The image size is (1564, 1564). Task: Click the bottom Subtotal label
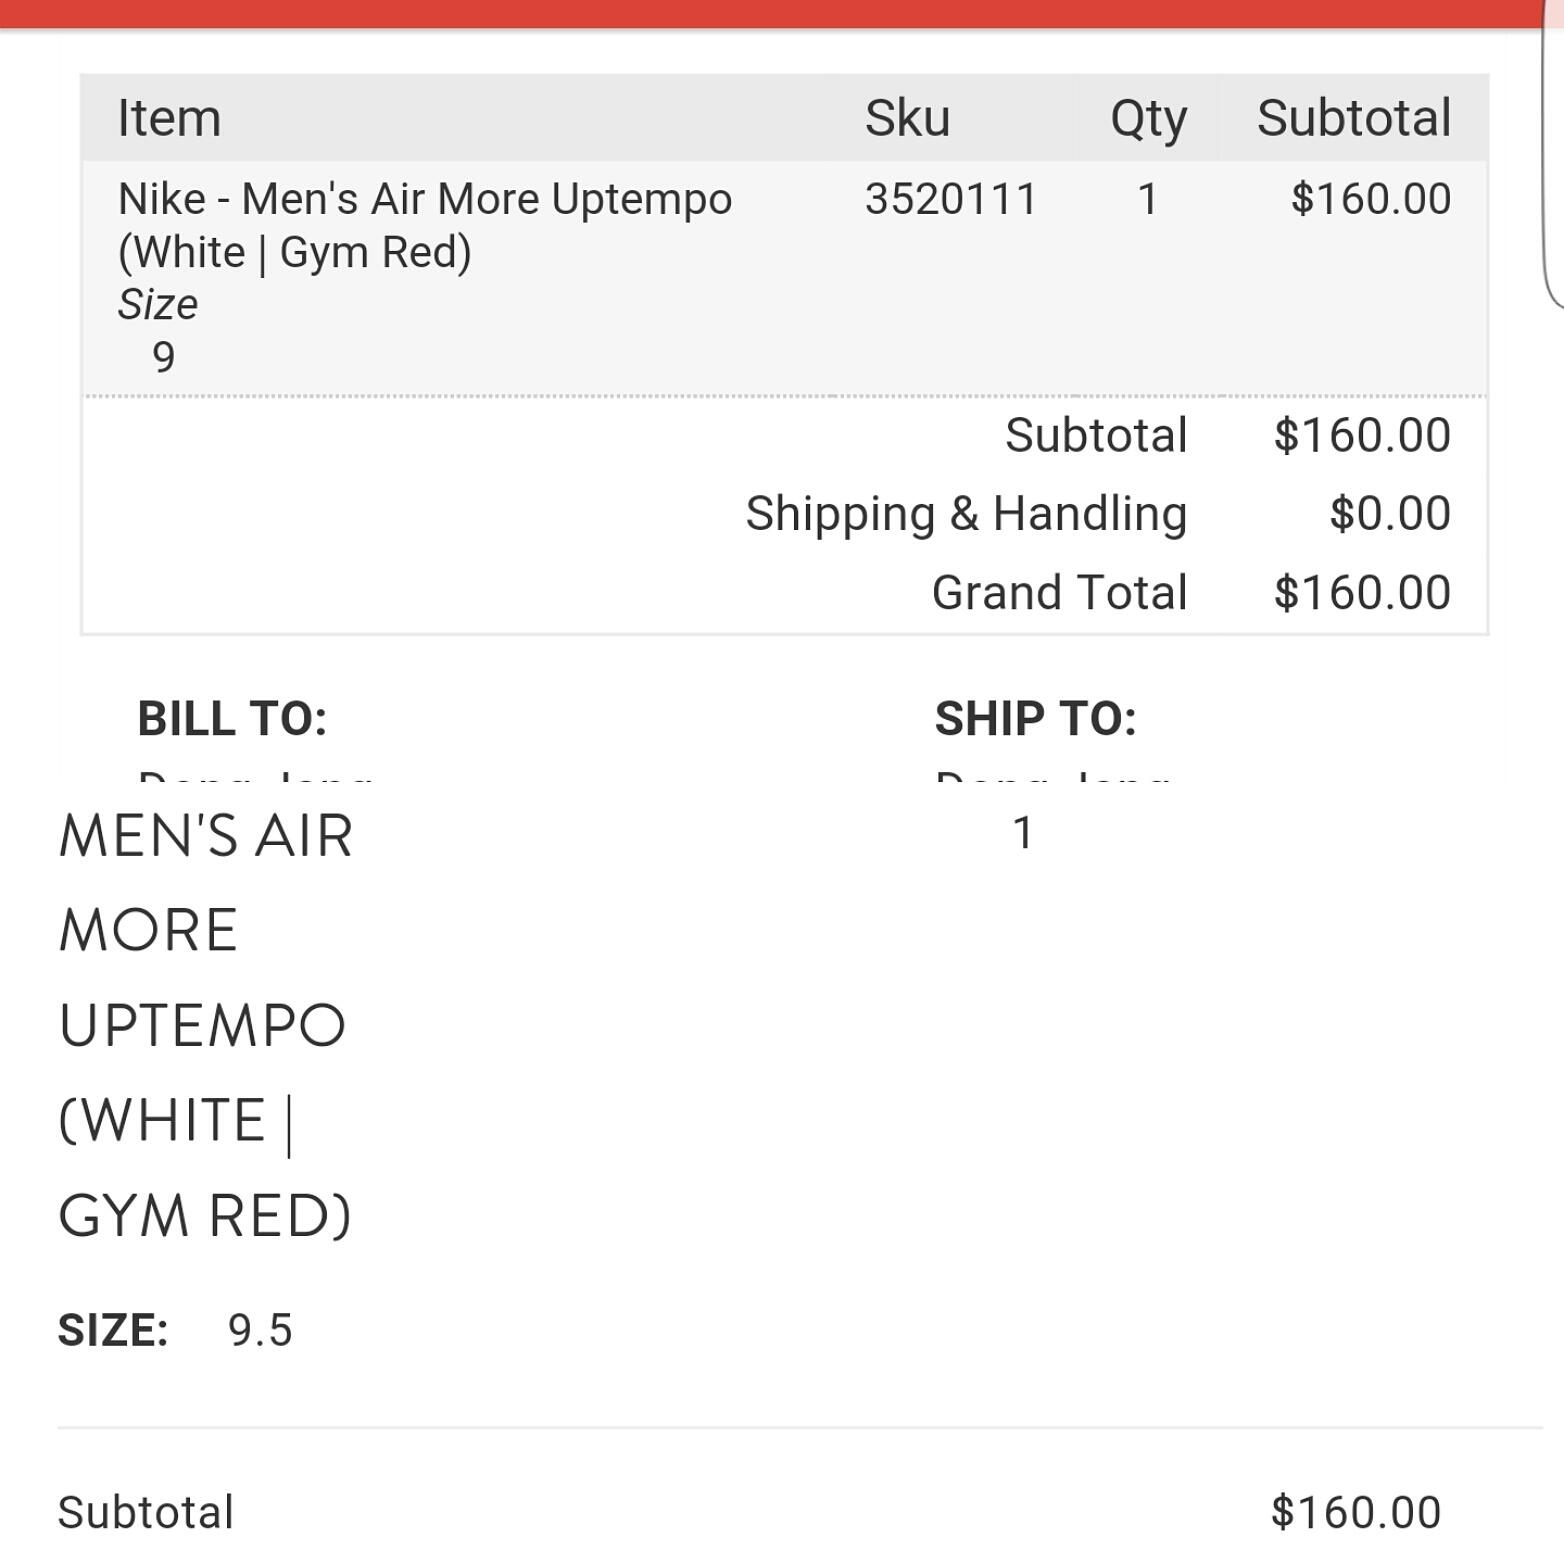[x=146, y=1512]
